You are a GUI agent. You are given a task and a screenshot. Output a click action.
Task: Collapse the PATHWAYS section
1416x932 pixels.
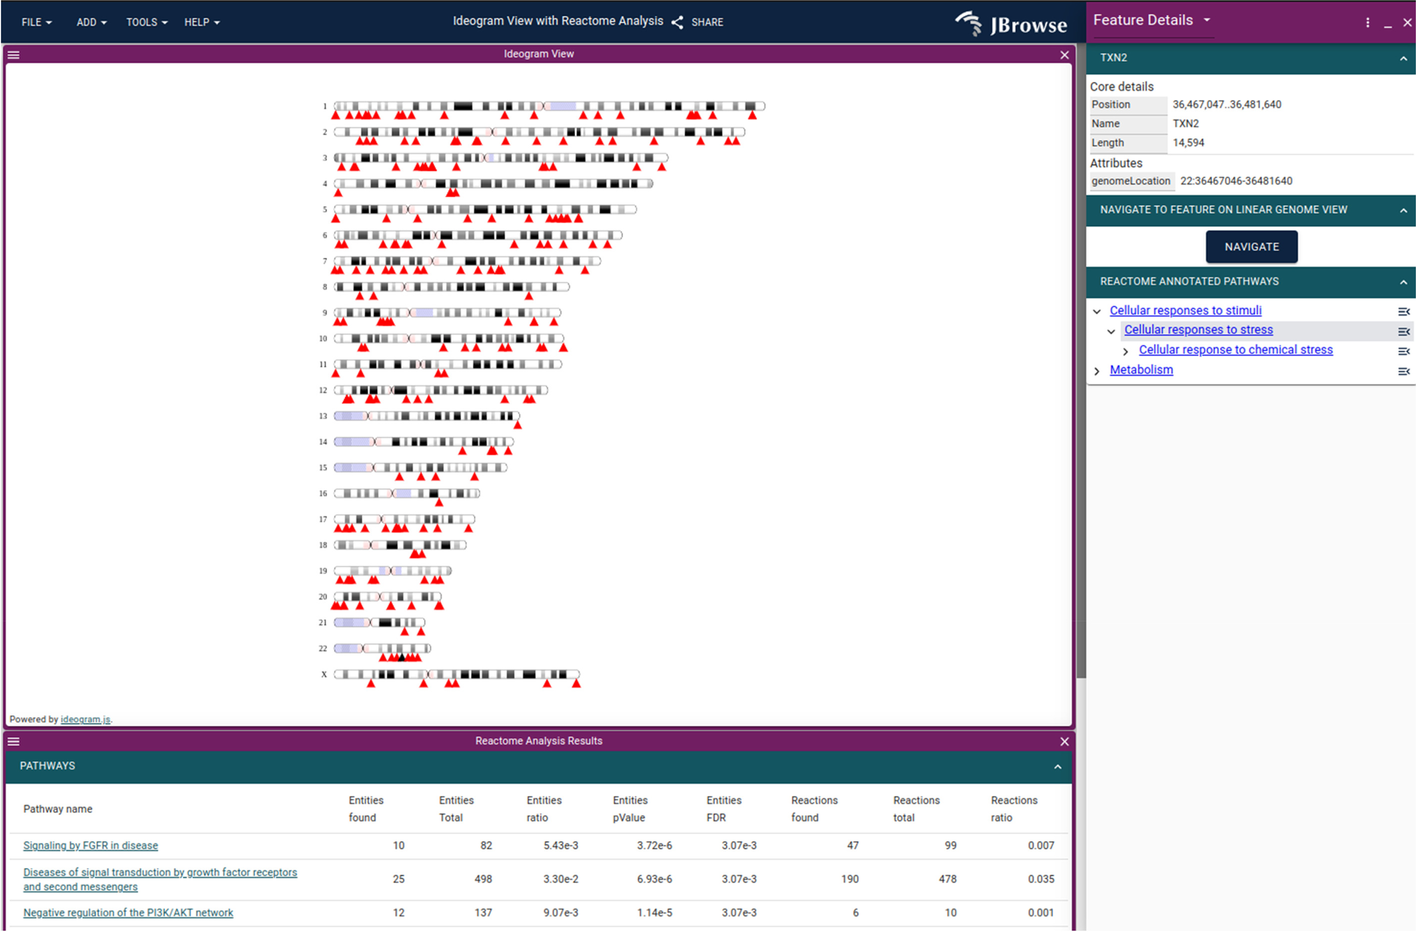tap(1057, 767)
